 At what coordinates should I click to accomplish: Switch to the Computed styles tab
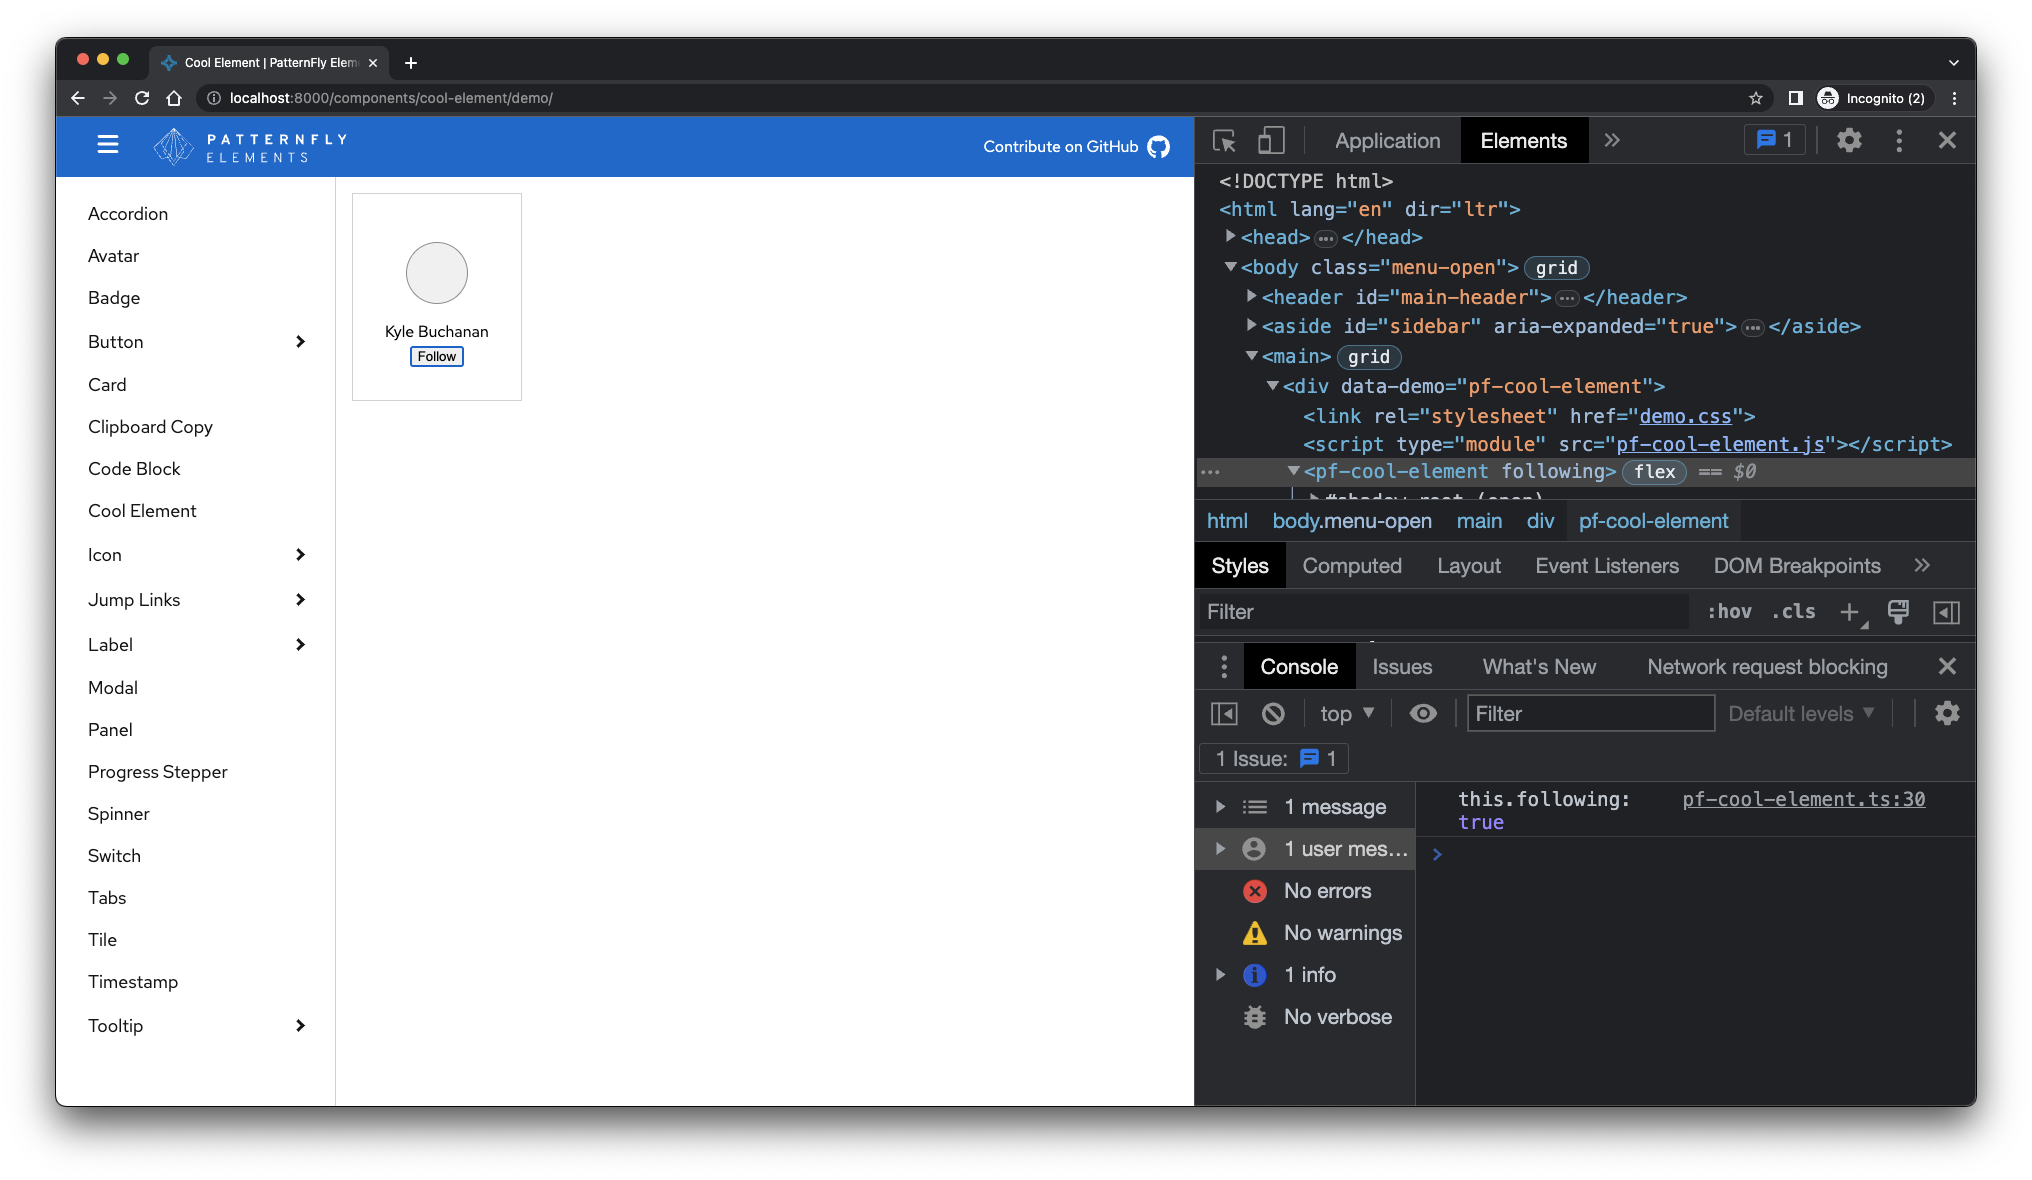(x=1351, y=566)
